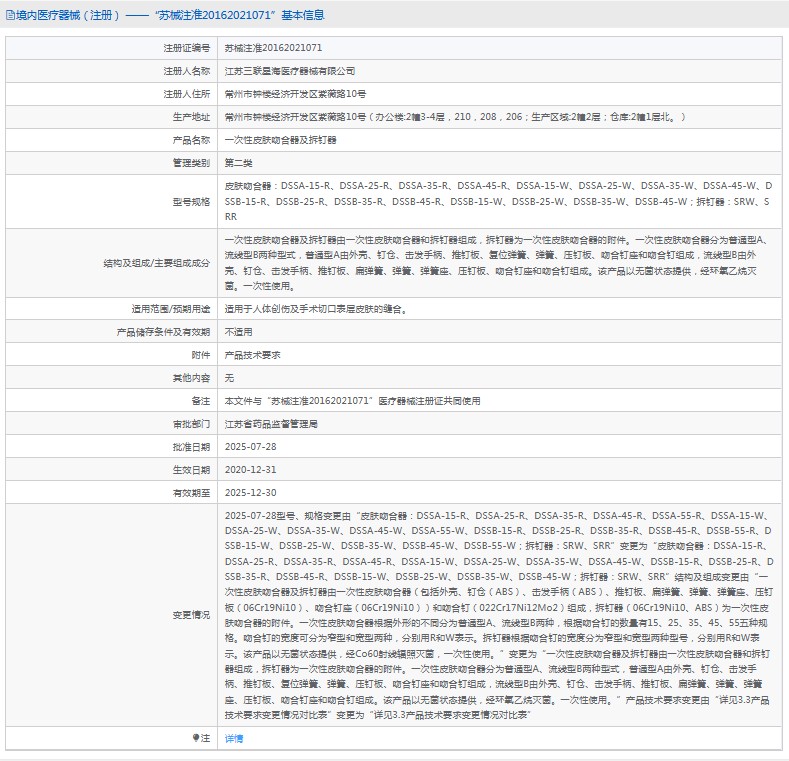Image resolution: width=789 pixels, height=761 pixels.
Task: Click the 注册证编号 label cell
Action: [x=111, y=48]
